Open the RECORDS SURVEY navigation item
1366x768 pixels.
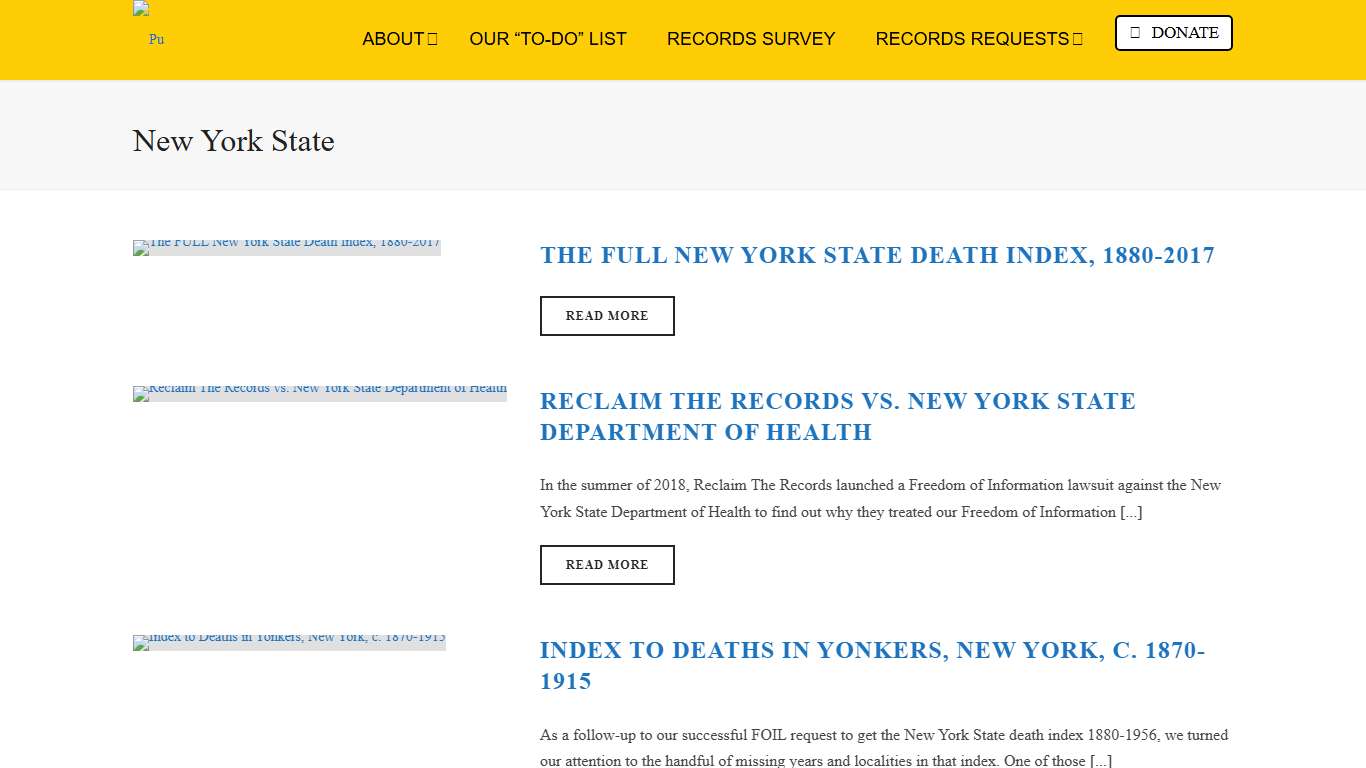pos(751,39)
